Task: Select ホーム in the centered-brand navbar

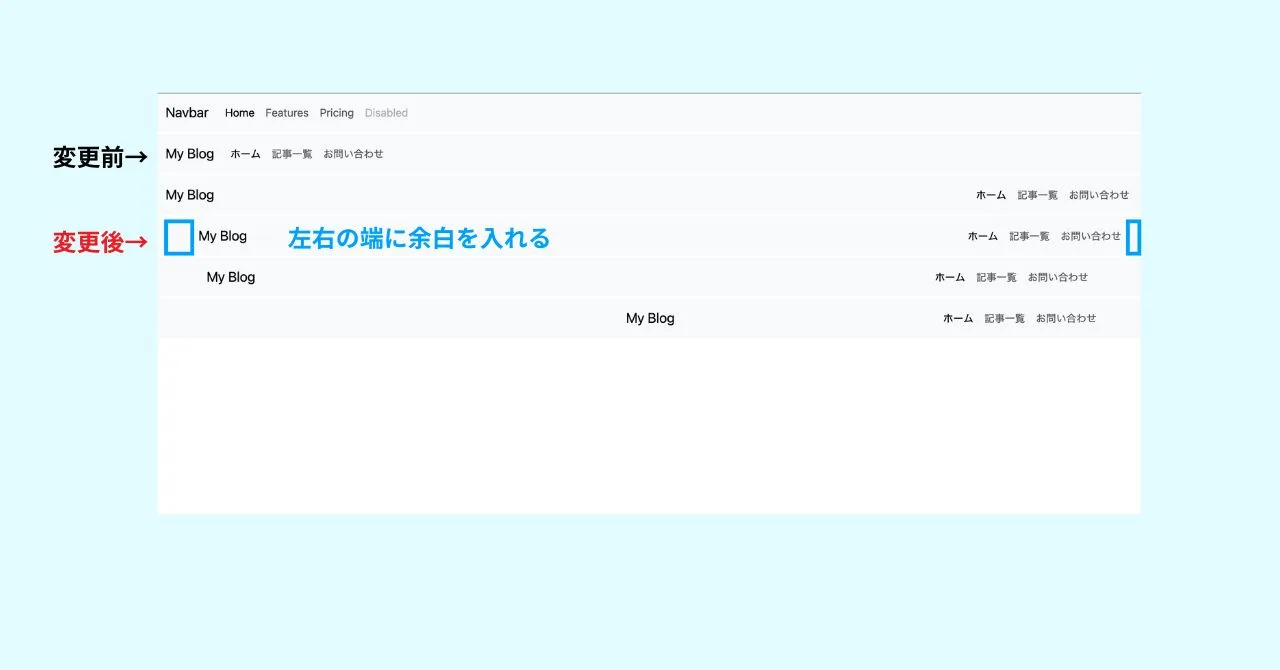Action: 958,318
